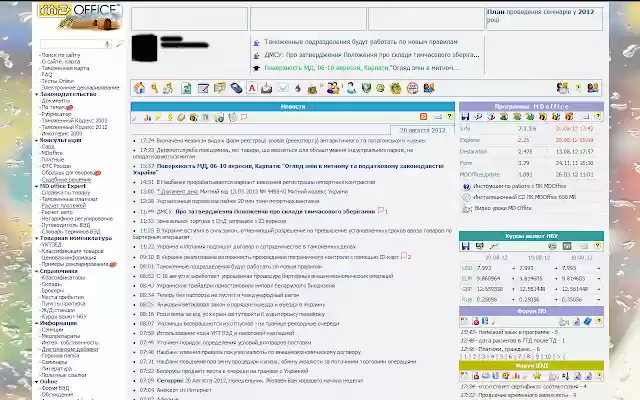Open Таможенная карта sidebar link
Viewport: 640px width, 400px height.
tap(65, 68)
